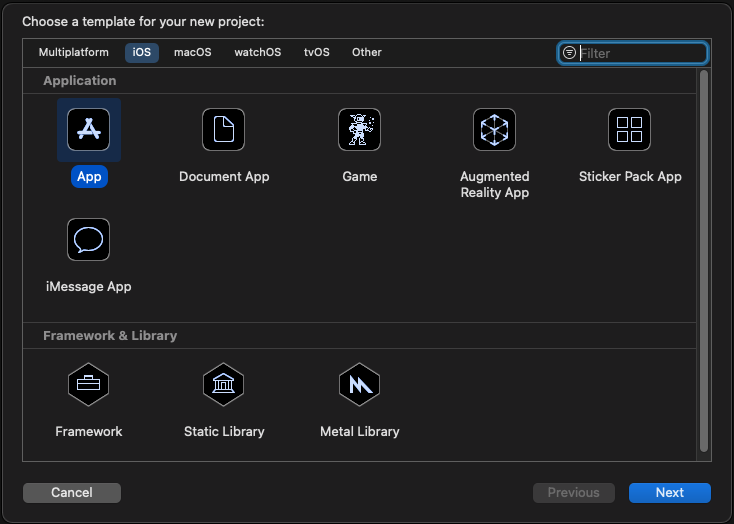Select the App template icon
734x524 pixels.
pos(88,130)
